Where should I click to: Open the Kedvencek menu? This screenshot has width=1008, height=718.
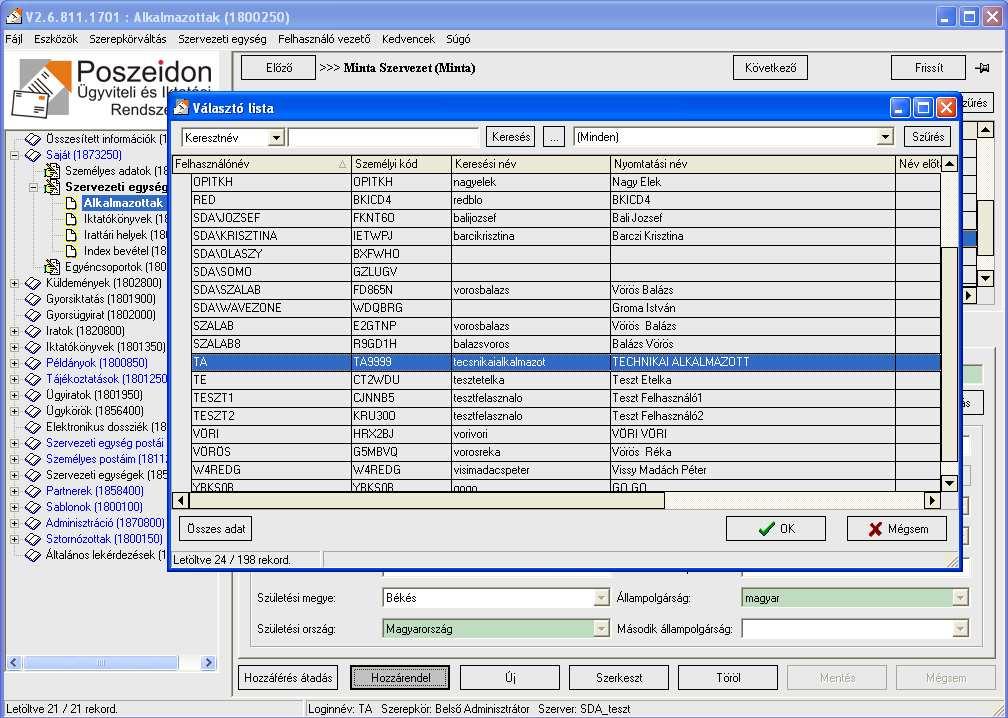[408, 39]
